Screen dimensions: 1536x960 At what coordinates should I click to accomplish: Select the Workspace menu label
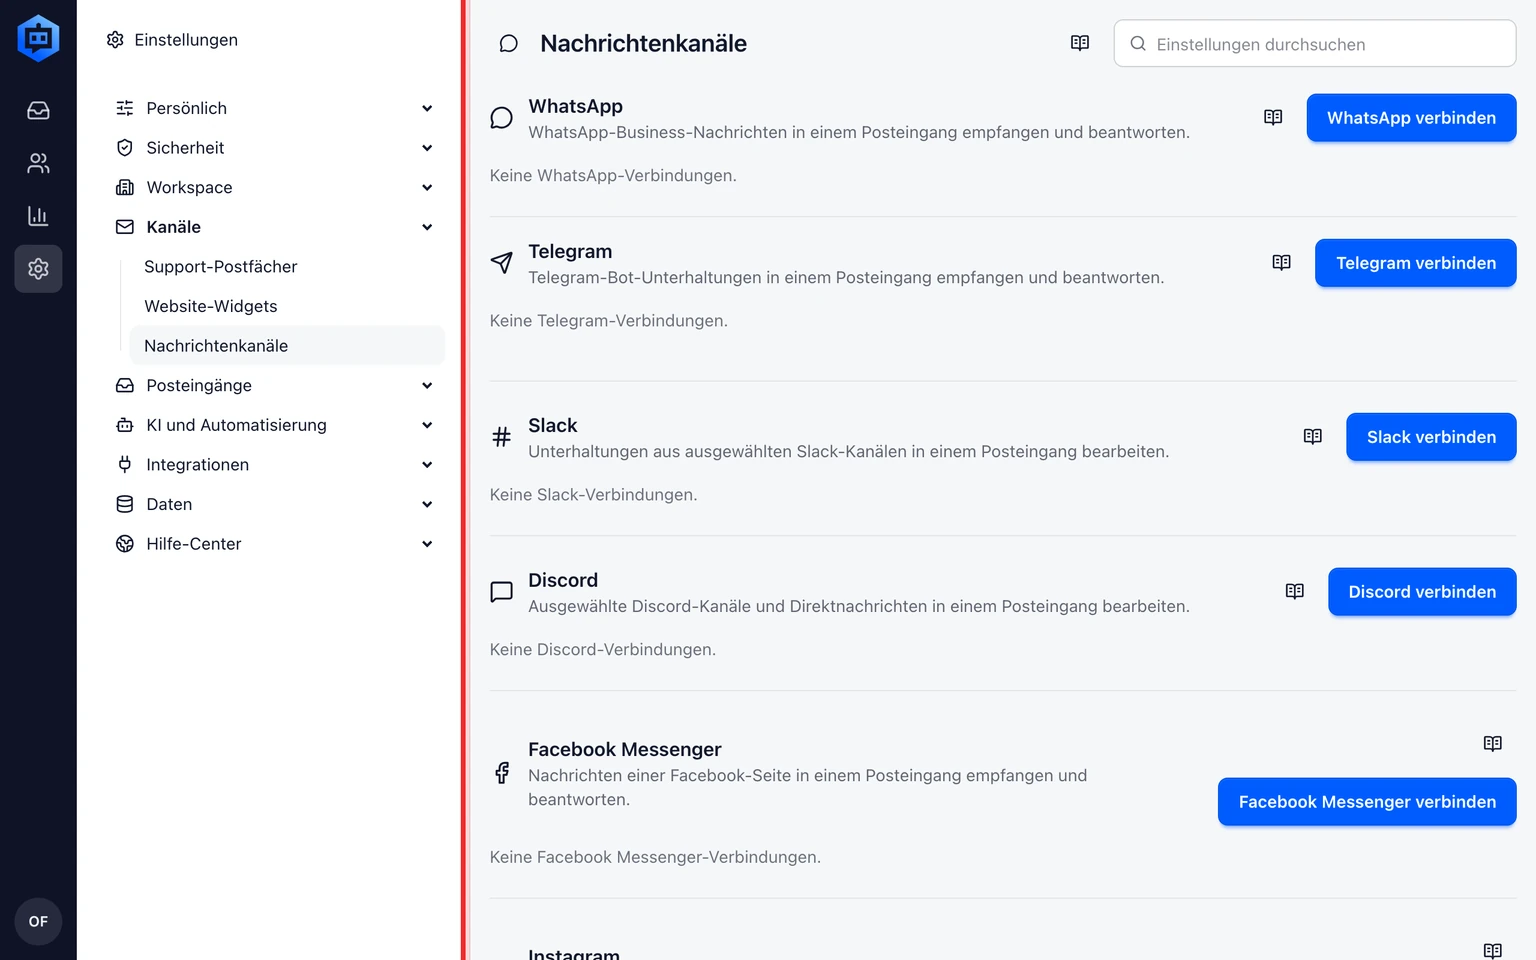[x=189, y=187]
